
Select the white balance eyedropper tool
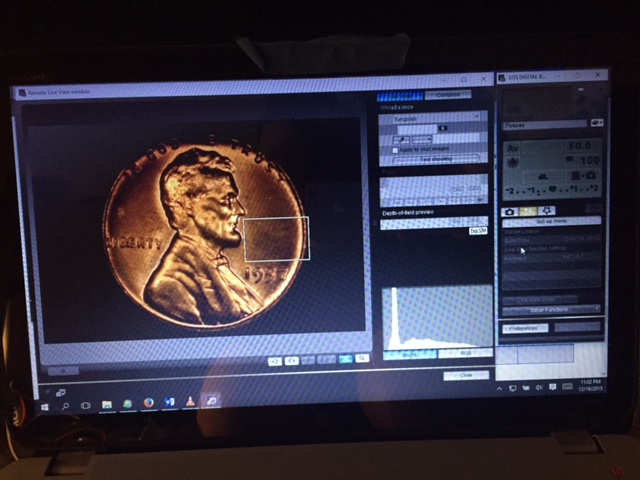point(401,140)
